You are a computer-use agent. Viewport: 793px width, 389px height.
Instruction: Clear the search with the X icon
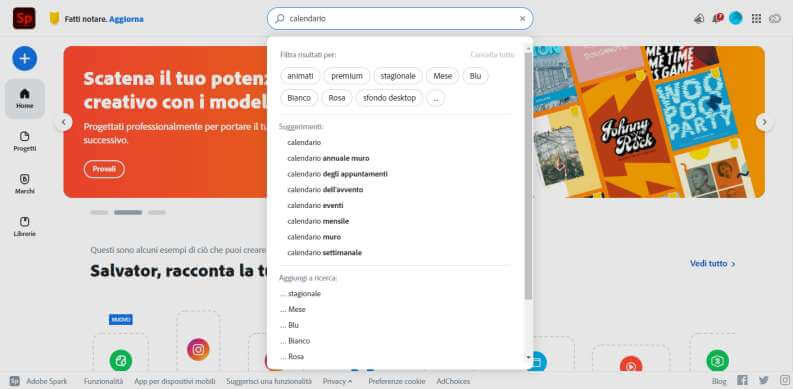[x=522, y=19]
